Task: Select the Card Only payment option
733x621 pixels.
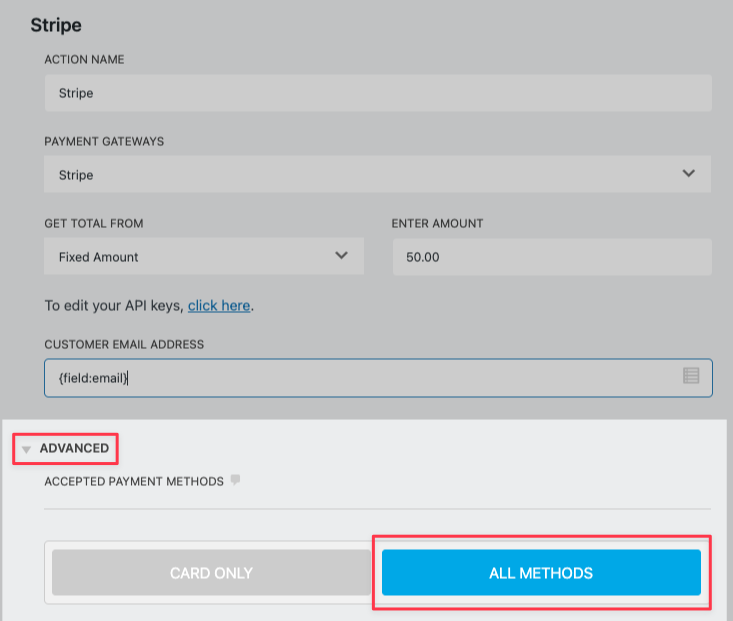Action: tap(211, 573)
